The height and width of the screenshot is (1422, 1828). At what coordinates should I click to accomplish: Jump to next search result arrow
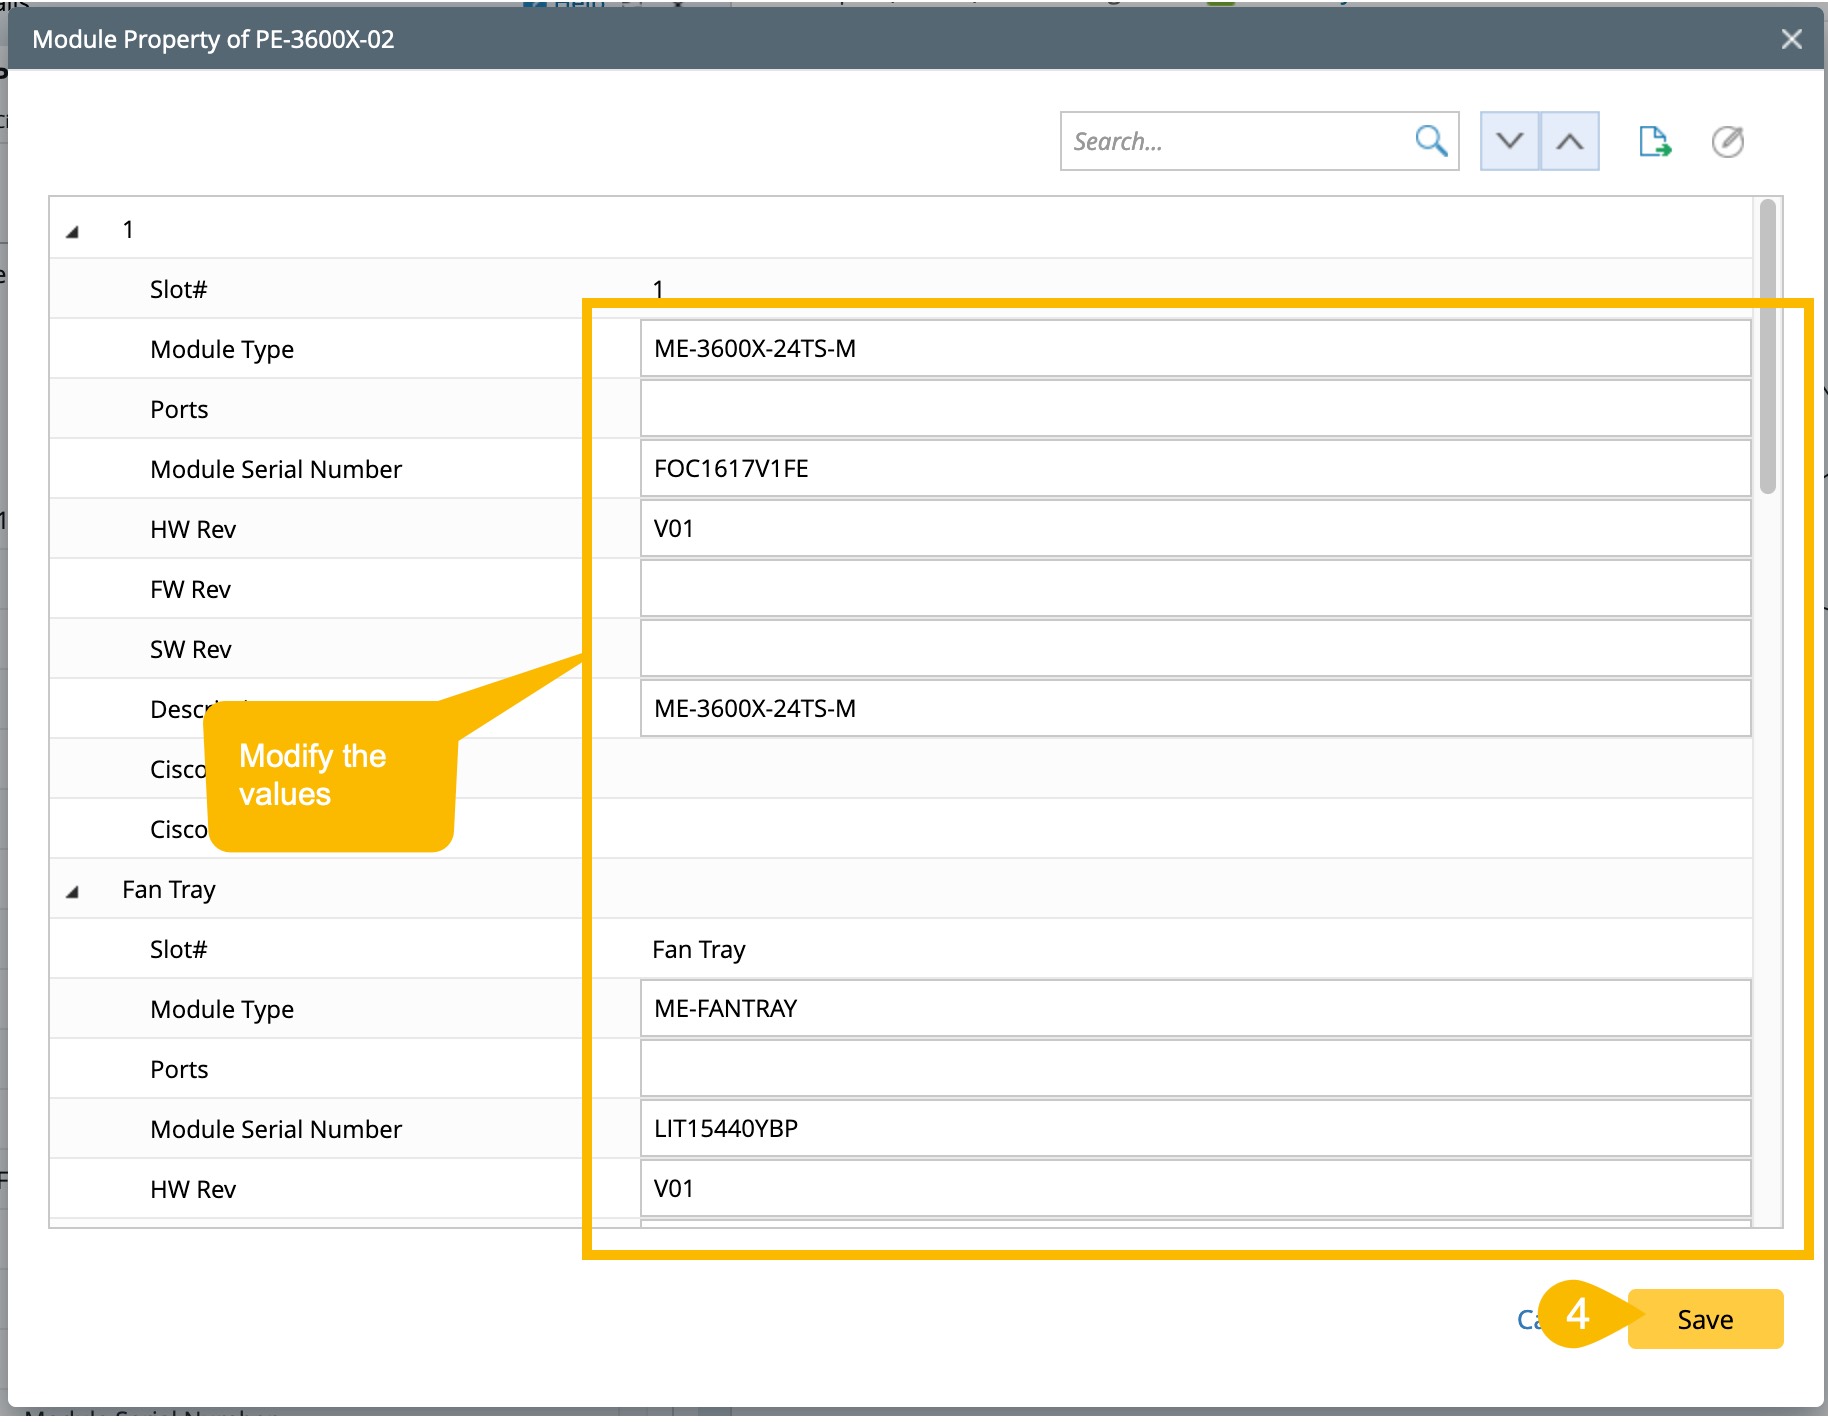point(1509,141)
